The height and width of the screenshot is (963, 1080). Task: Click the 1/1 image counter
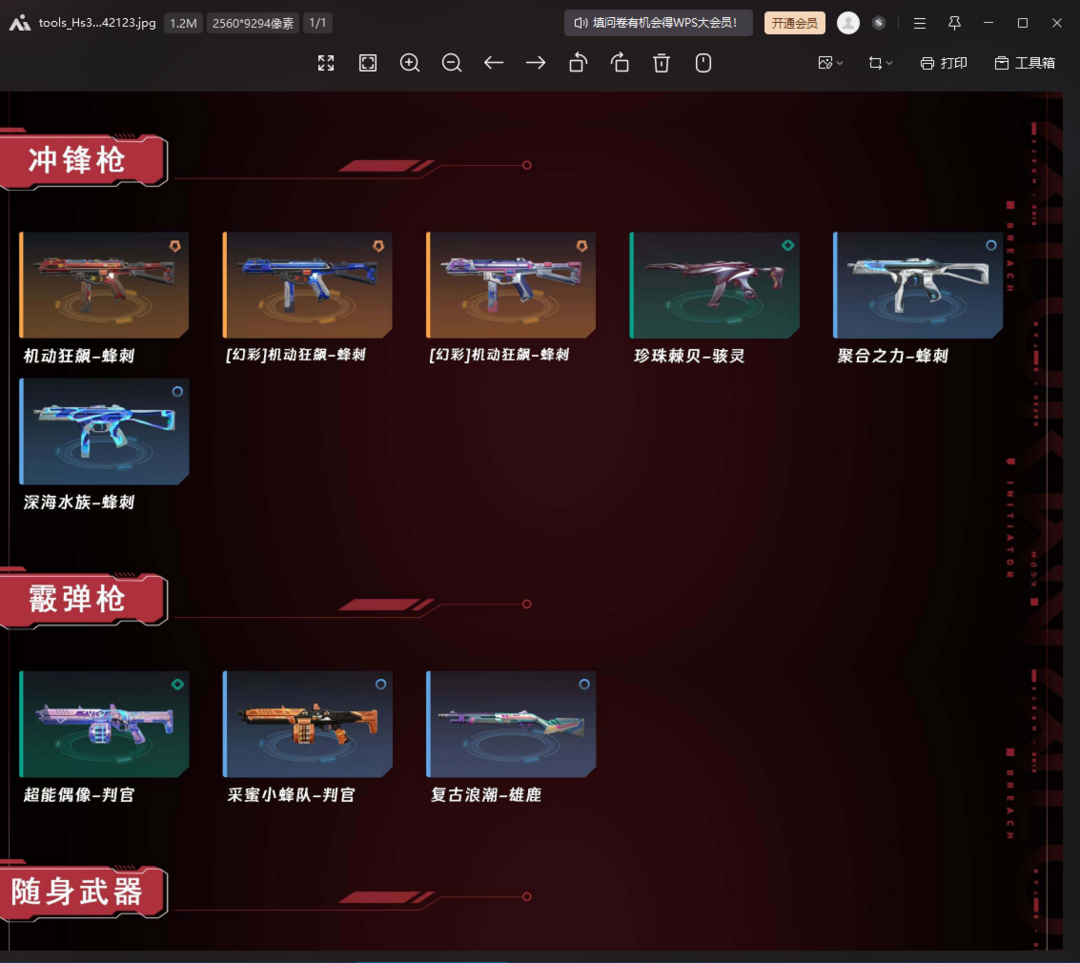(318, 23)
